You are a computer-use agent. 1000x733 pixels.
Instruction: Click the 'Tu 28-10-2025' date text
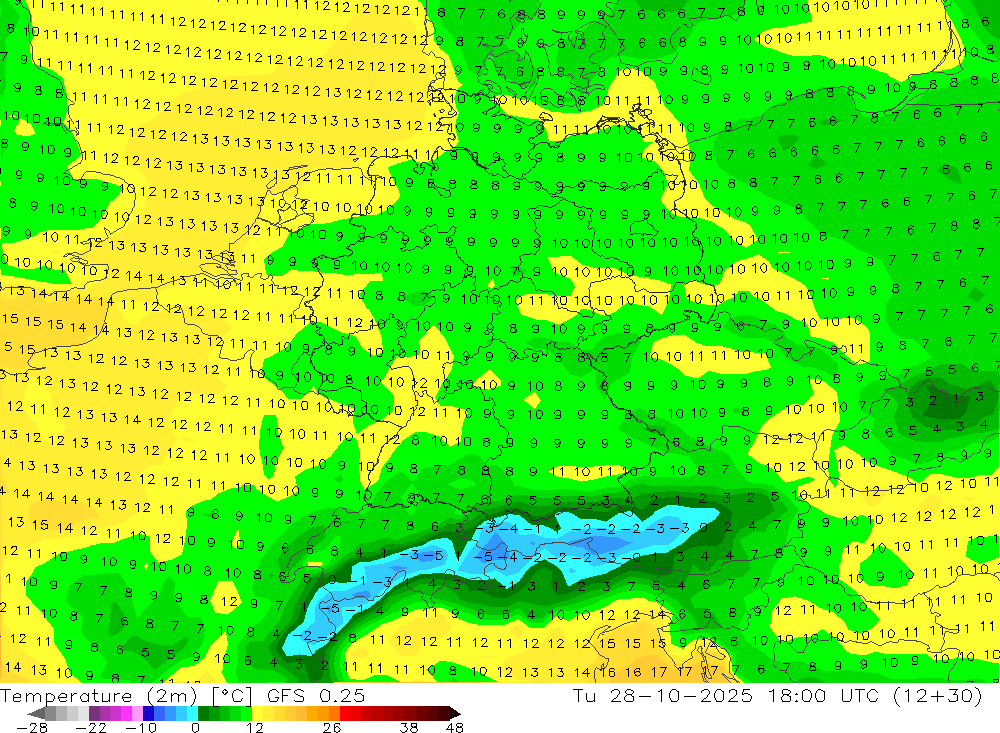(662, 695)
